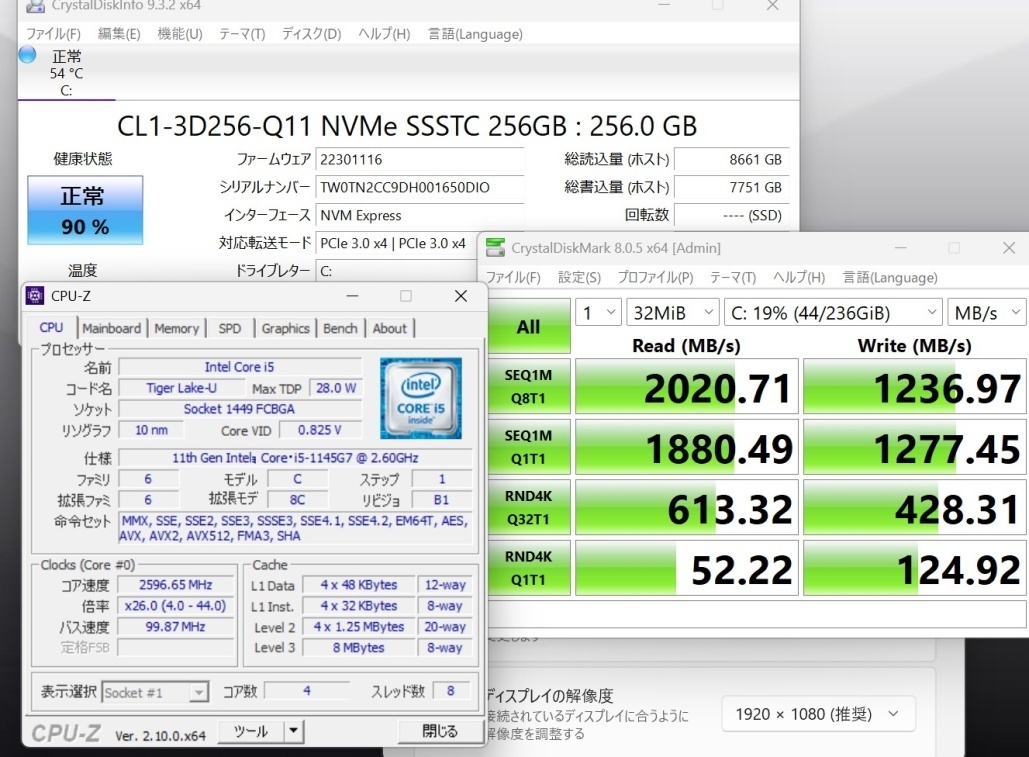Open プロファイル(P) menu in CrystalDiskMark
The image size is (1029, 757).
click(x=656, y=277)
